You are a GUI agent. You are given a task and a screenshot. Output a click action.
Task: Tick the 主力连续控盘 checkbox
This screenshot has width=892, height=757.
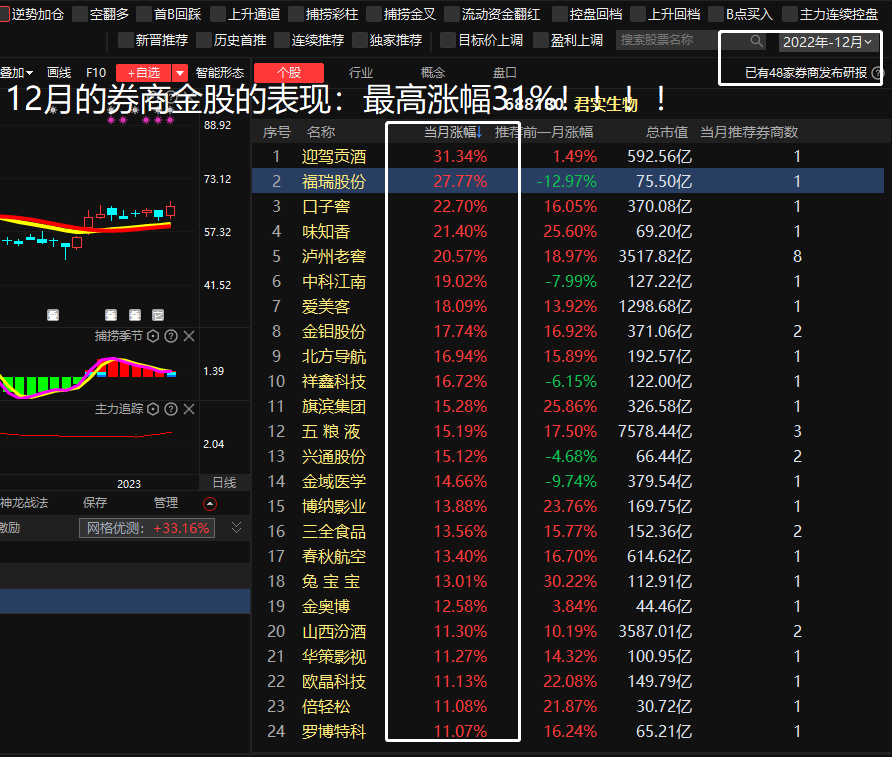[791, 14]
